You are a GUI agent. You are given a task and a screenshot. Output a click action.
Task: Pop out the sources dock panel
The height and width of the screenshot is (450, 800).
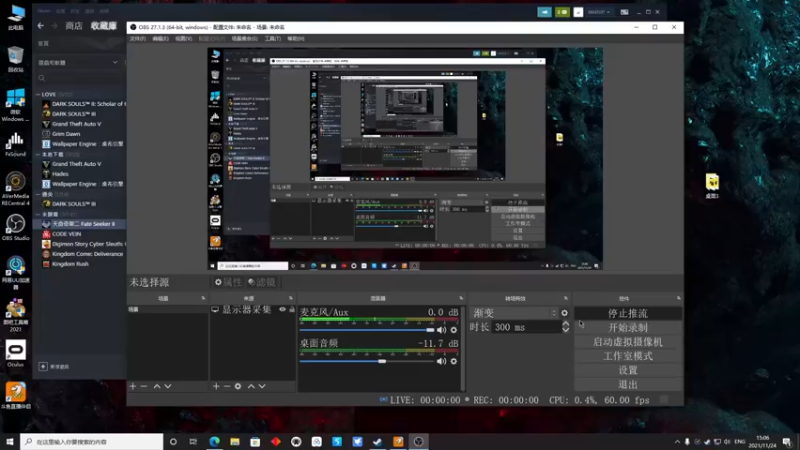click(291, 298)
